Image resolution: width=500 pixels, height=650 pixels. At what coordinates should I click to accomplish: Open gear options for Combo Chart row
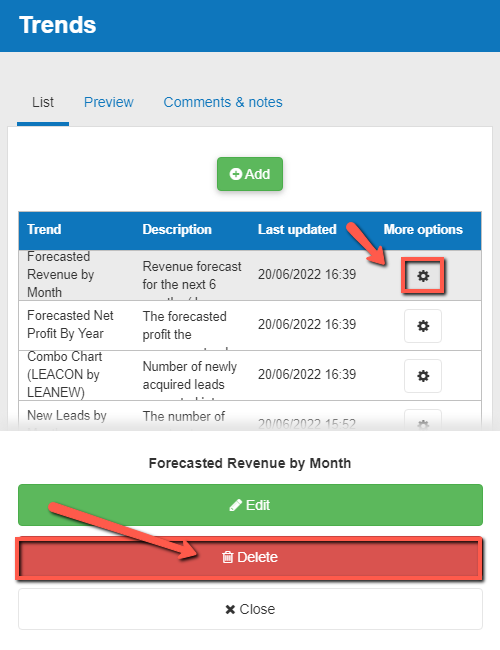point(422,376)
